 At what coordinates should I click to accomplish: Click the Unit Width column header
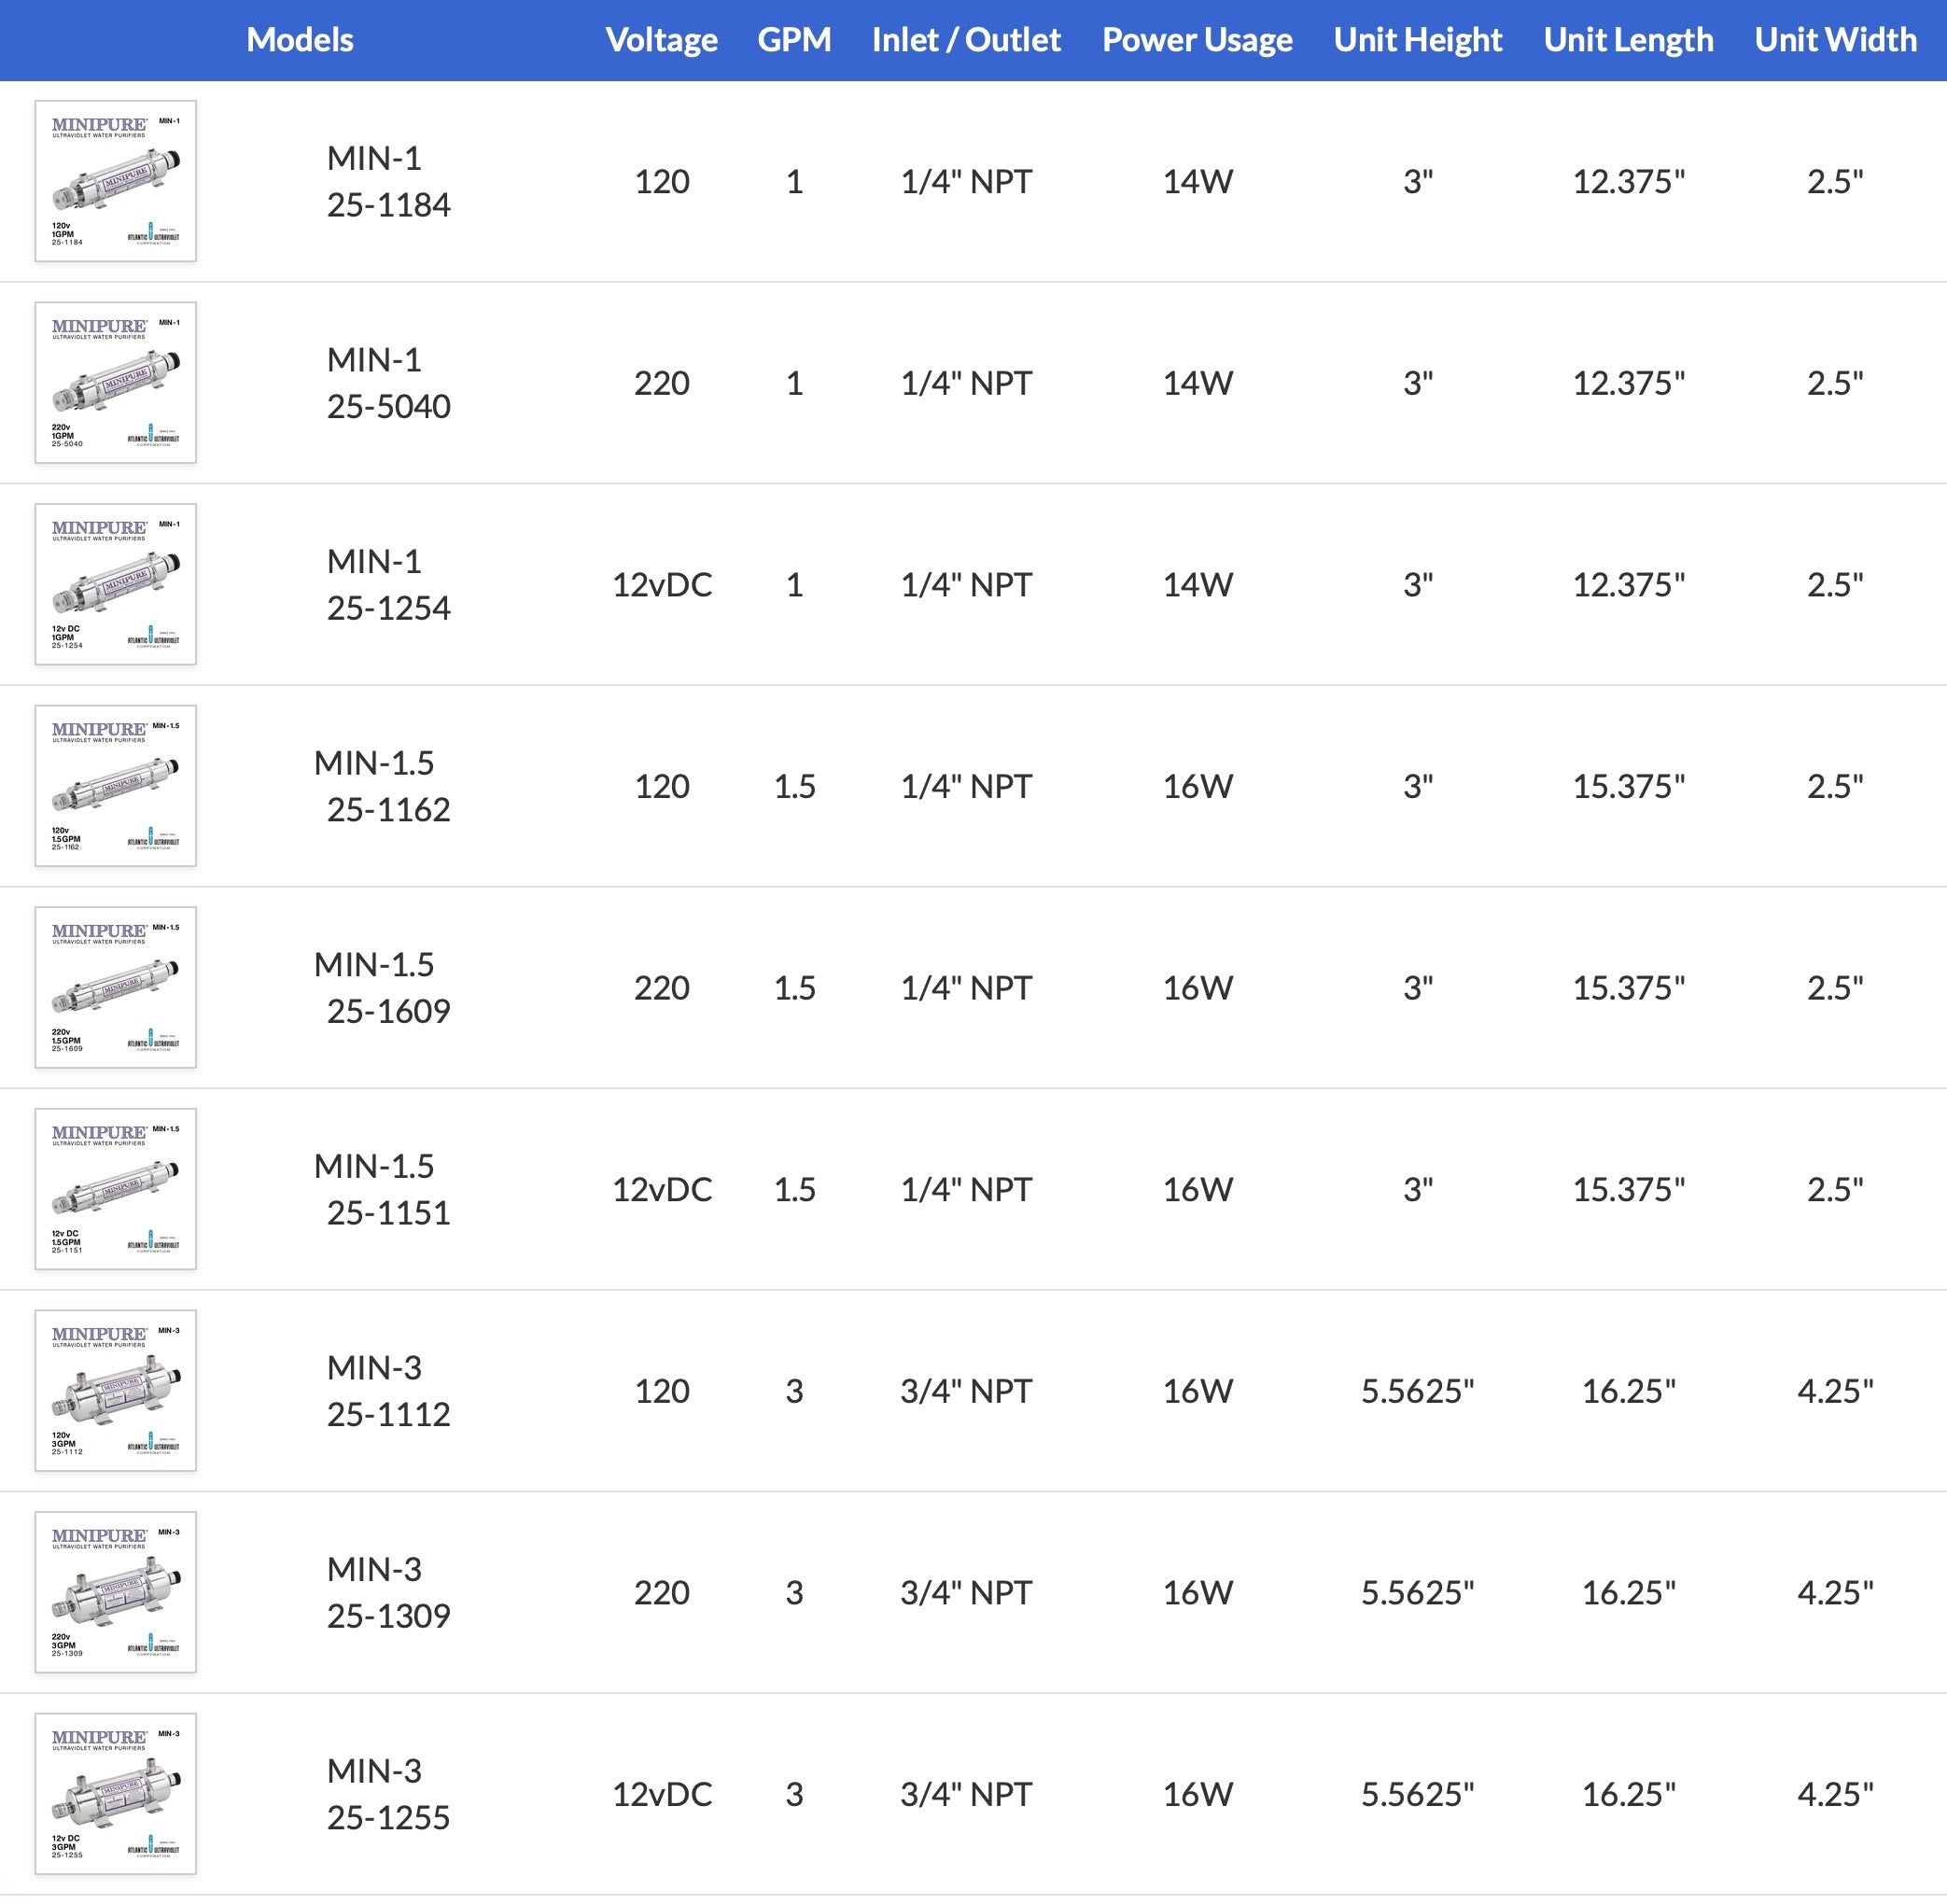[x=1835, y=40]
